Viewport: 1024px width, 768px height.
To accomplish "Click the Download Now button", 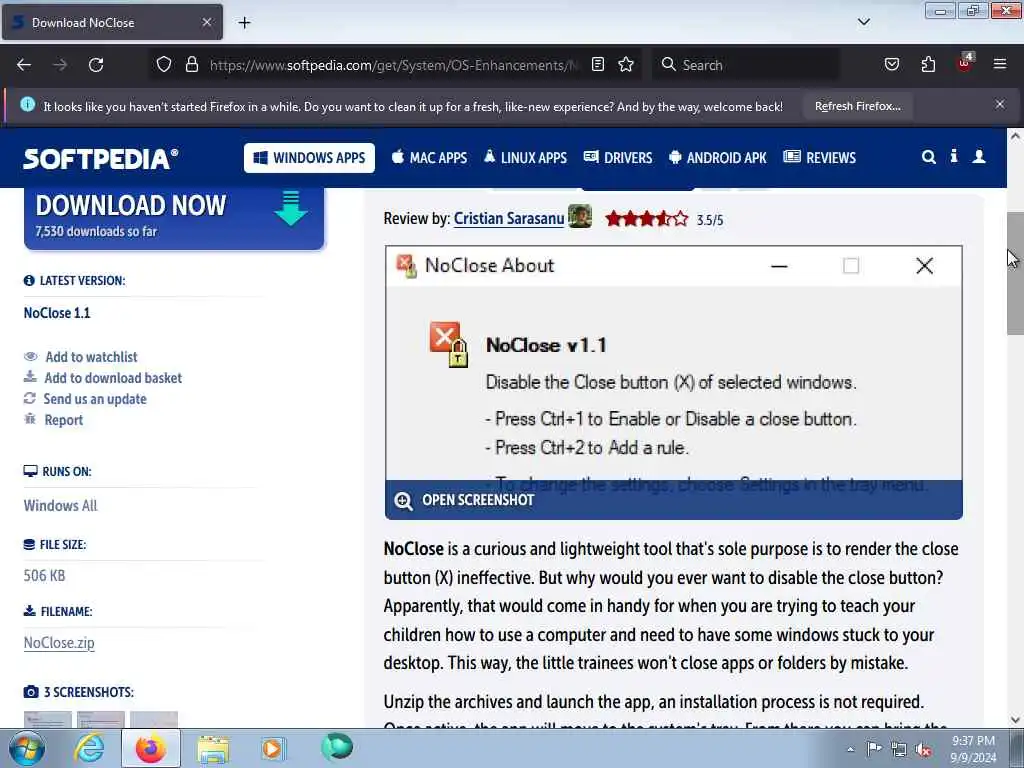I will (x=174, y=217).
